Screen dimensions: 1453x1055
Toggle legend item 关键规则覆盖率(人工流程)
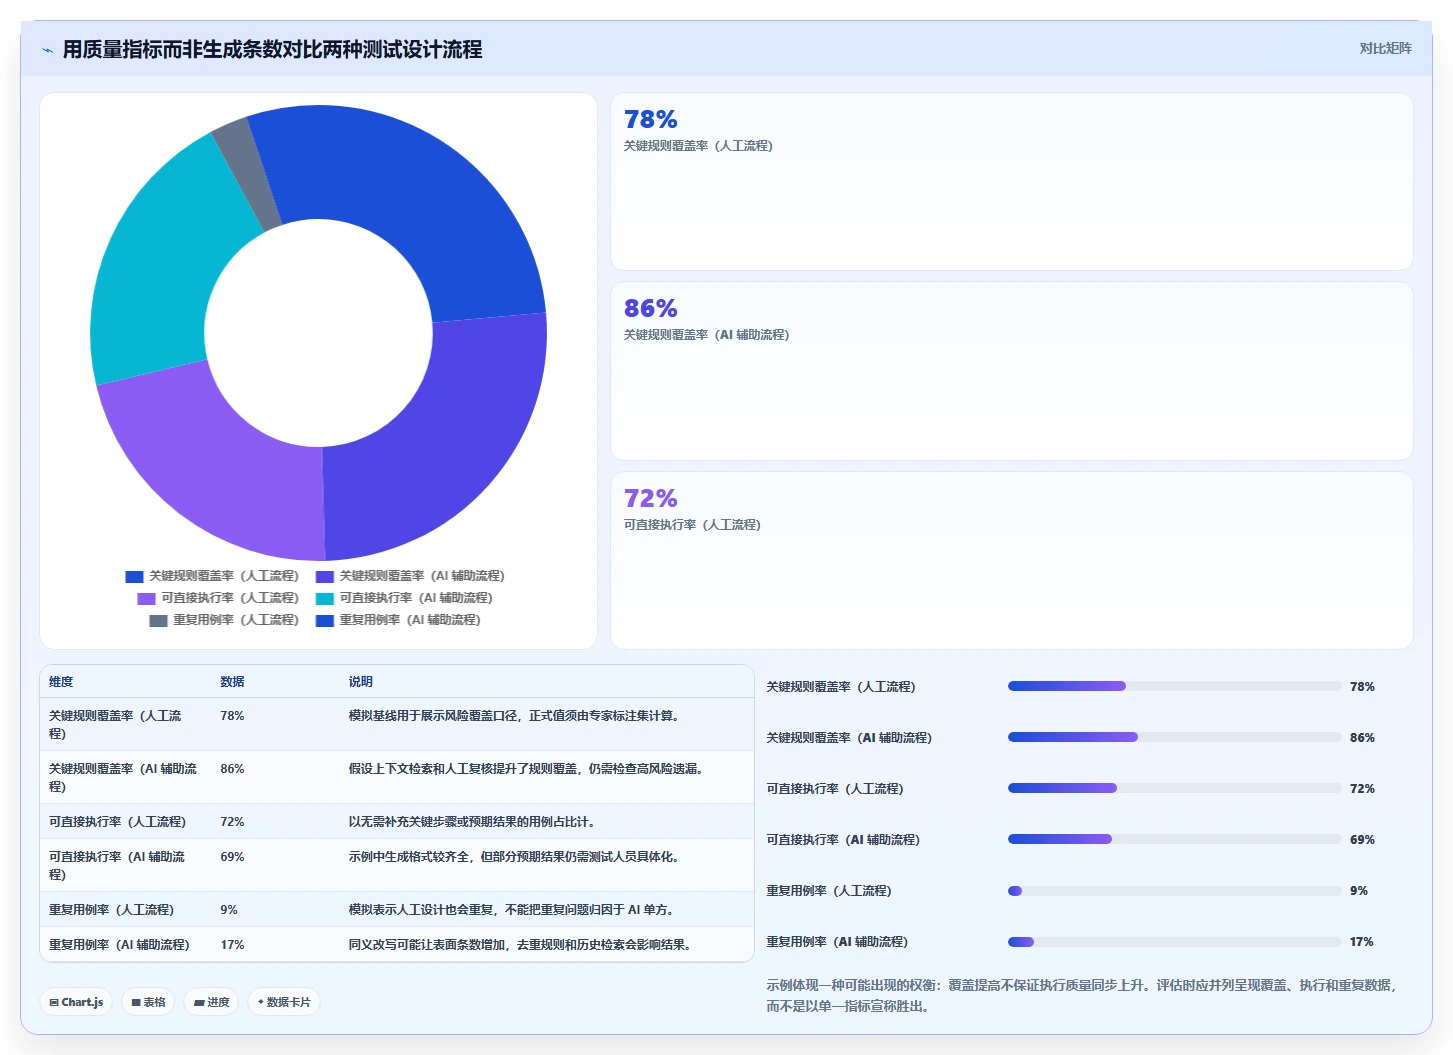pos(212,576)
